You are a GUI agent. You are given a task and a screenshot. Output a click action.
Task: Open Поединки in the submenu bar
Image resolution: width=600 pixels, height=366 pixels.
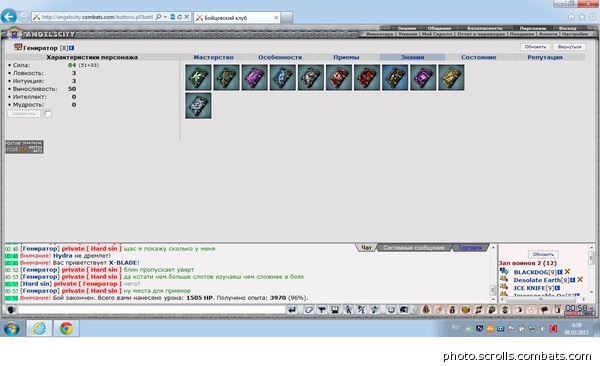point(522,34)
